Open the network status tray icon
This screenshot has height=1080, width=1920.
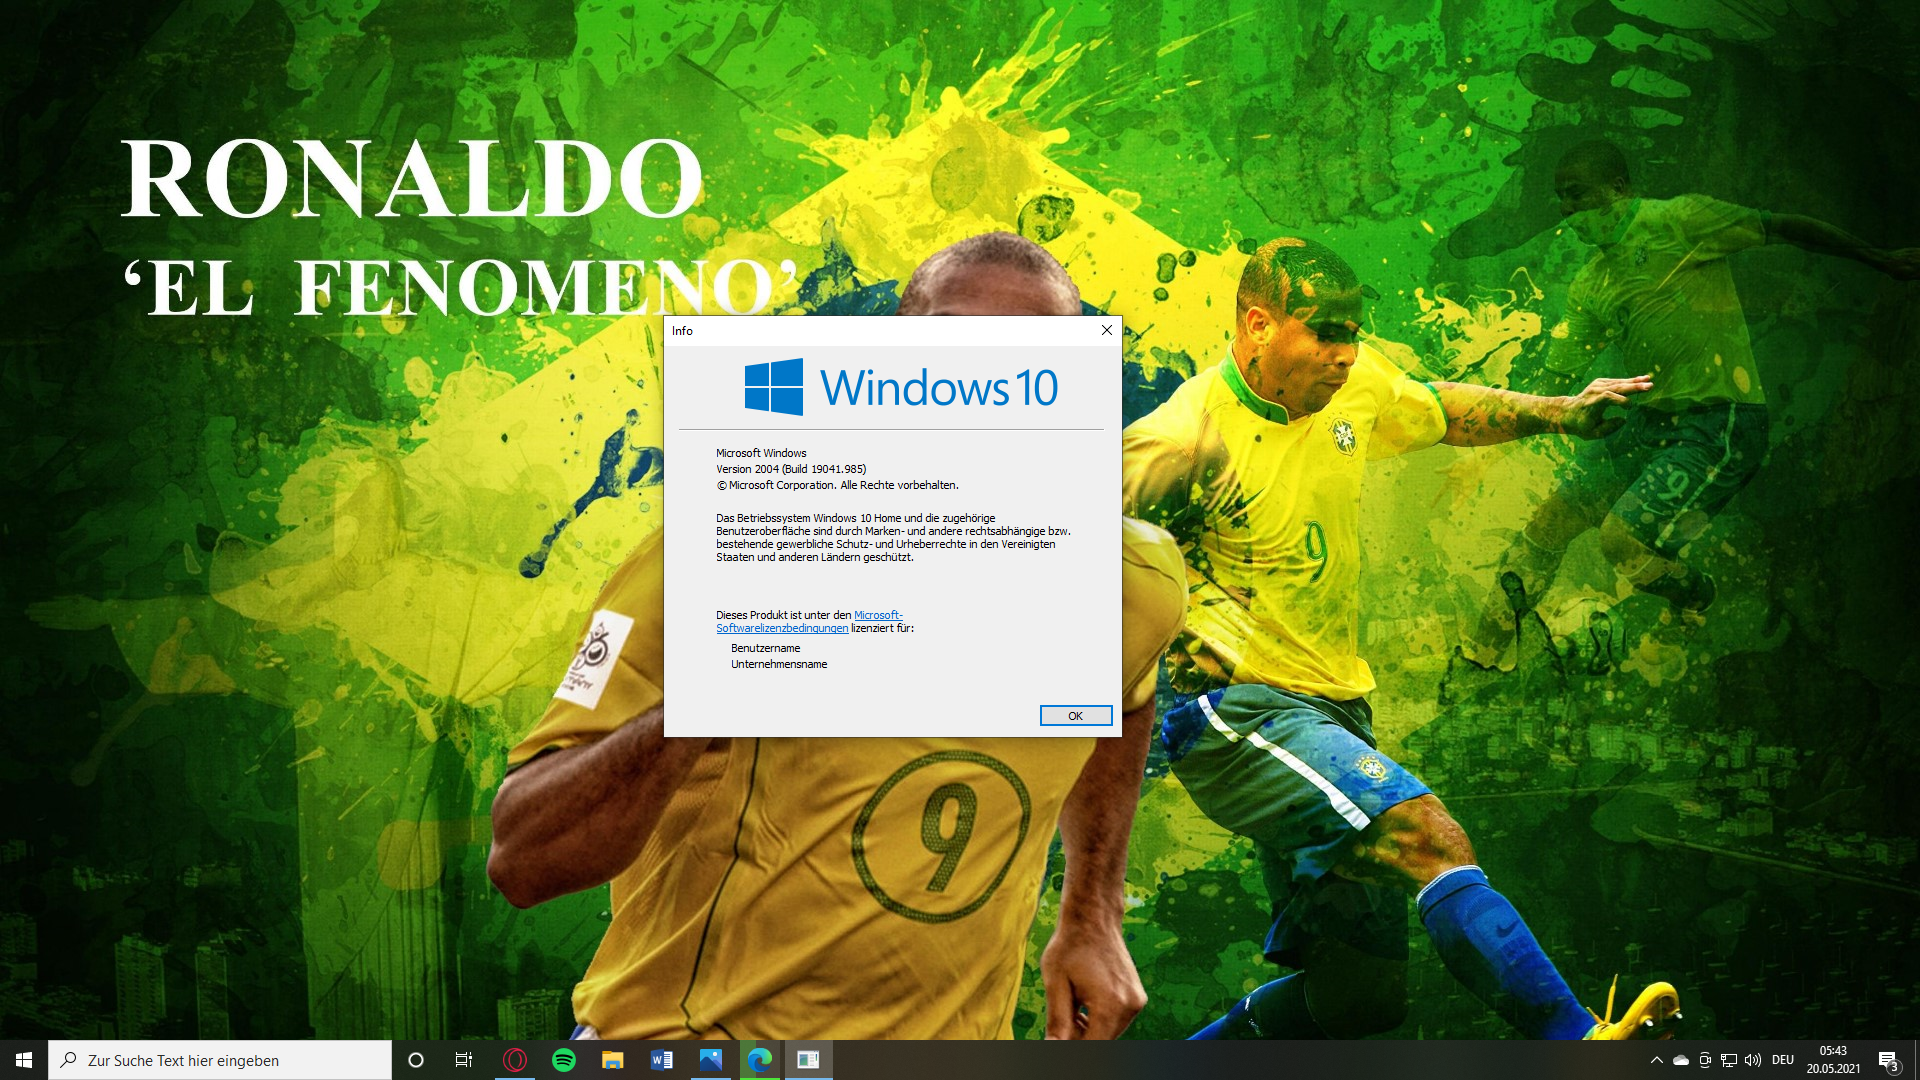point(1729,1060)
